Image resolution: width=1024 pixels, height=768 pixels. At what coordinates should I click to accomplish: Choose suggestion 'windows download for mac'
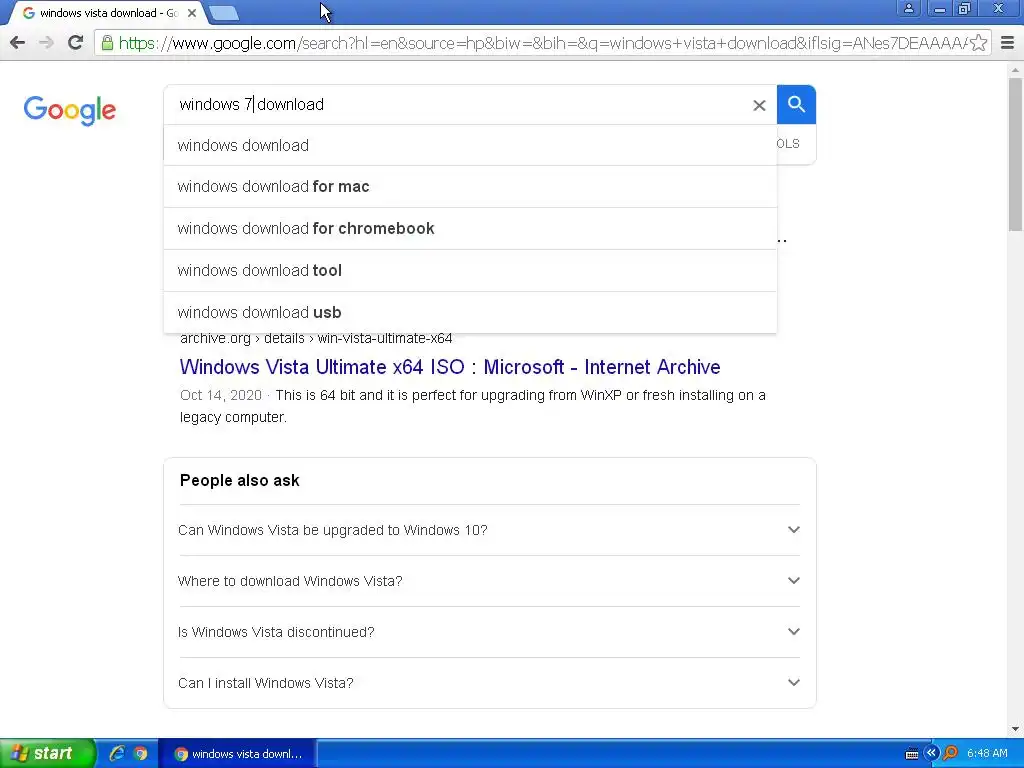(470, 187)
